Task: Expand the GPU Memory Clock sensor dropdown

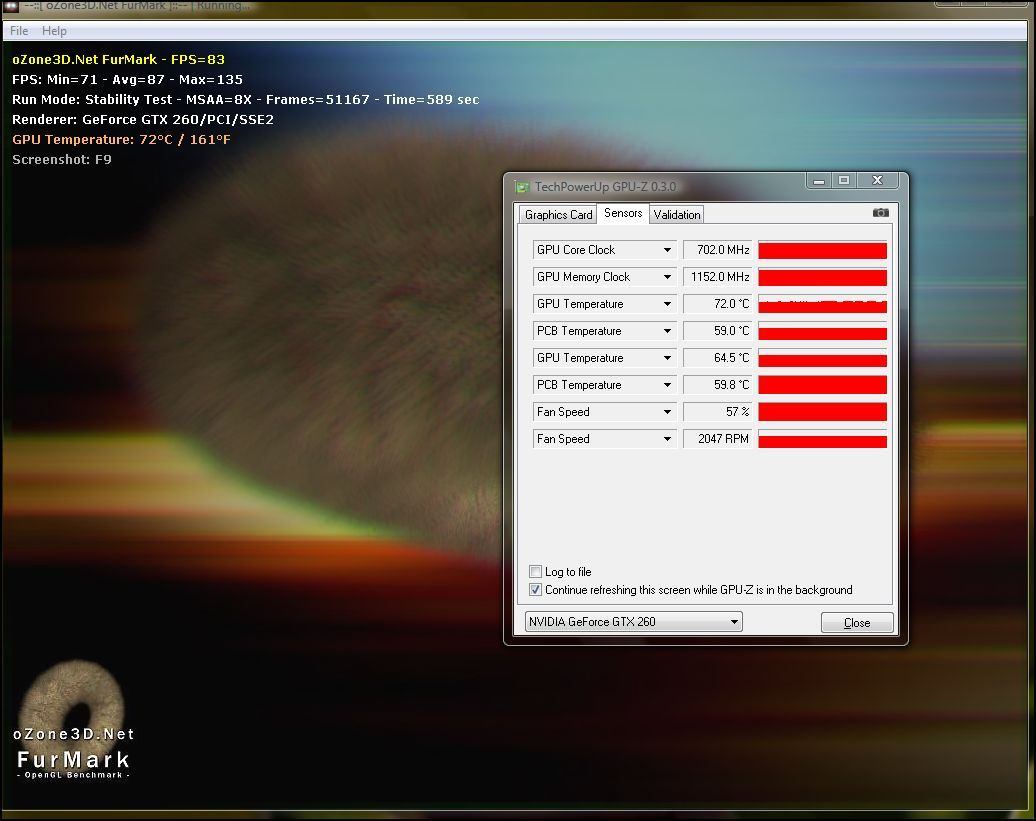Action: click(x=667, y=277)
